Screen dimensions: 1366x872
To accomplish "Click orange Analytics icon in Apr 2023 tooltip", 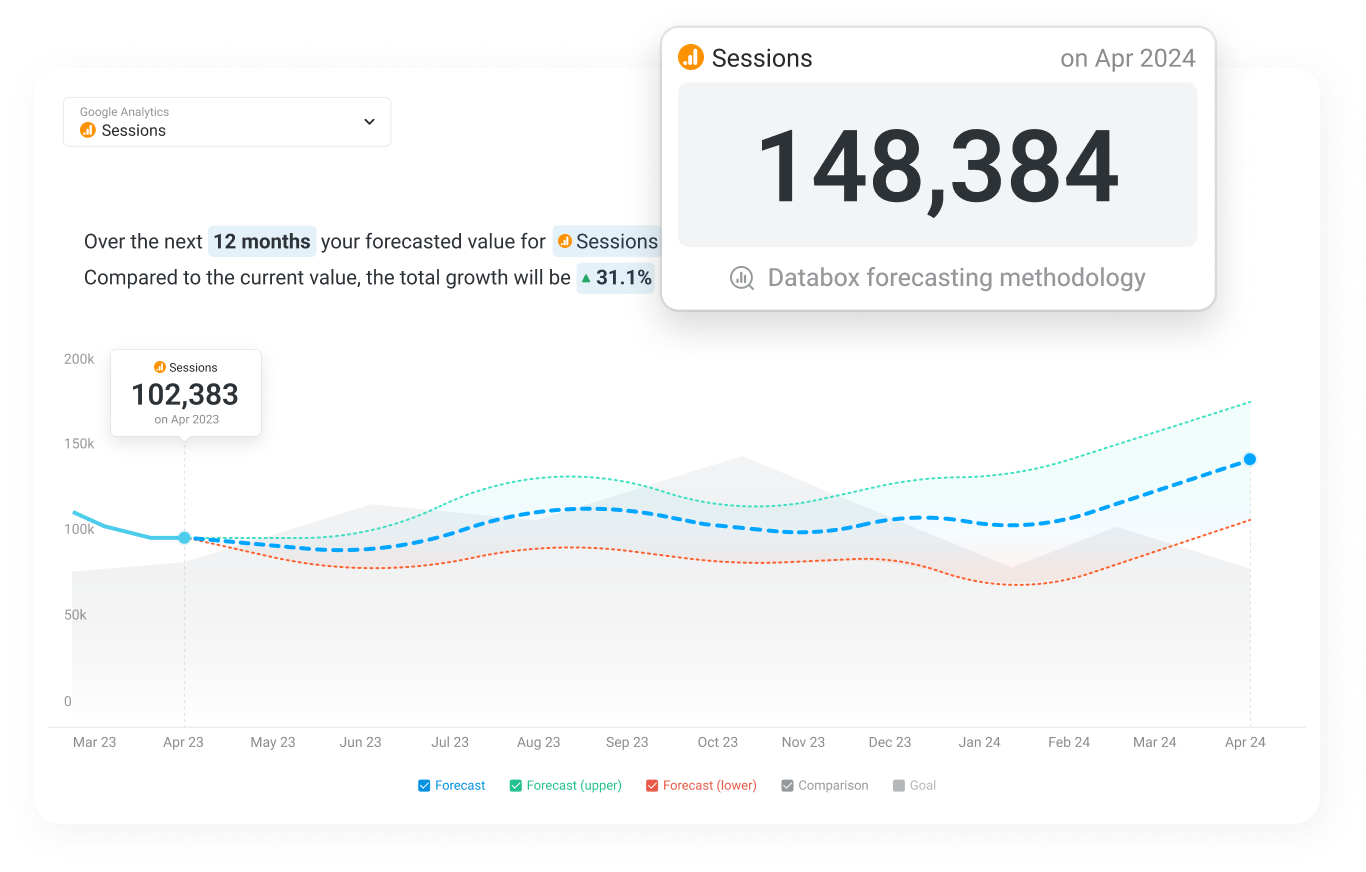I will (x=159, y=367).
